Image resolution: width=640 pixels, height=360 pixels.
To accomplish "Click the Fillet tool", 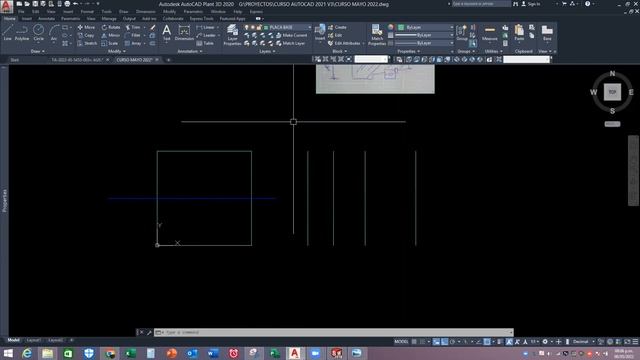I will pyautogui.click(x=133, y=36).
